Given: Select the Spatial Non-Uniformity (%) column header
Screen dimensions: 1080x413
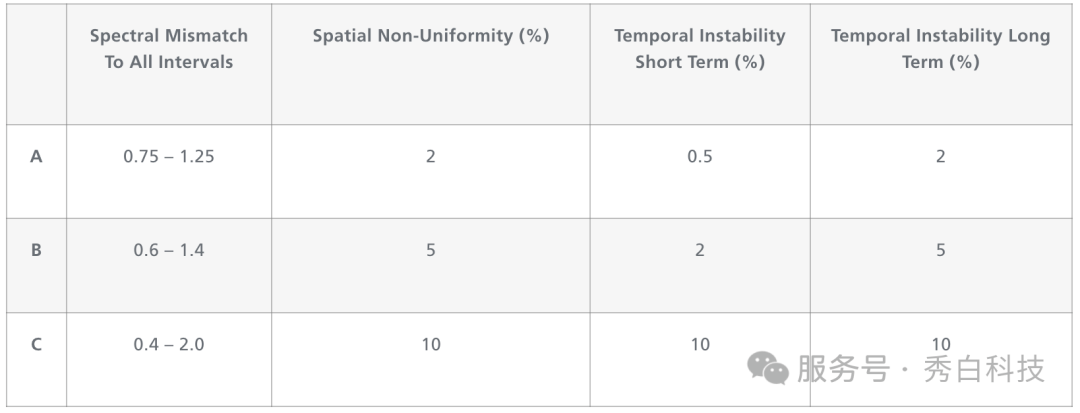Looking at the screenshot, I should point(430,36).
